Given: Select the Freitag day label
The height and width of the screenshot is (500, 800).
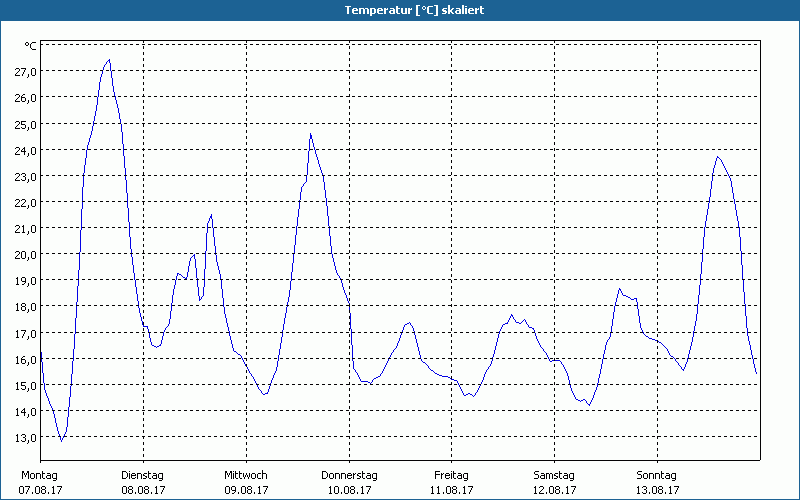Looking at the screenshot, I should pyautogui.click(x=452, y=475).
